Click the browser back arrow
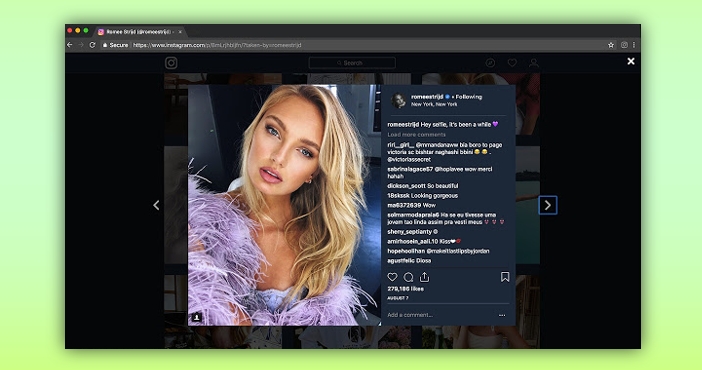The width and height of the screenshot is (702, 370). pos(70,45)
